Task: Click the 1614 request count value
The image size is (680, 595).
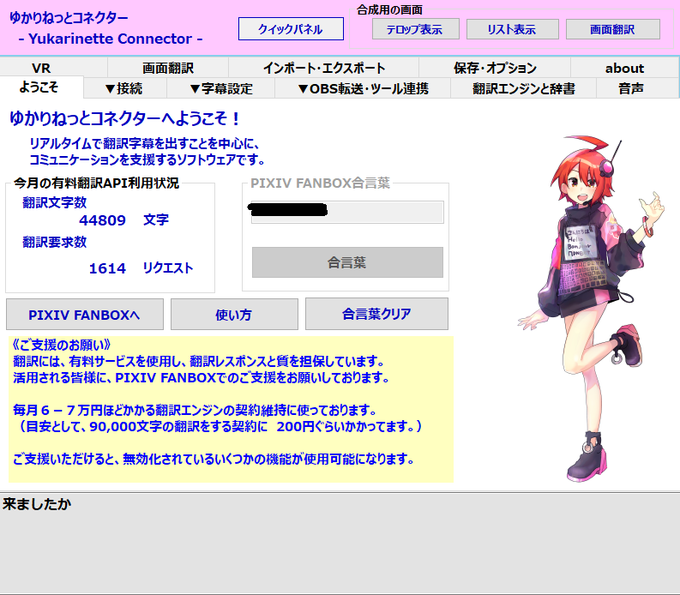Action: point(107,268)
